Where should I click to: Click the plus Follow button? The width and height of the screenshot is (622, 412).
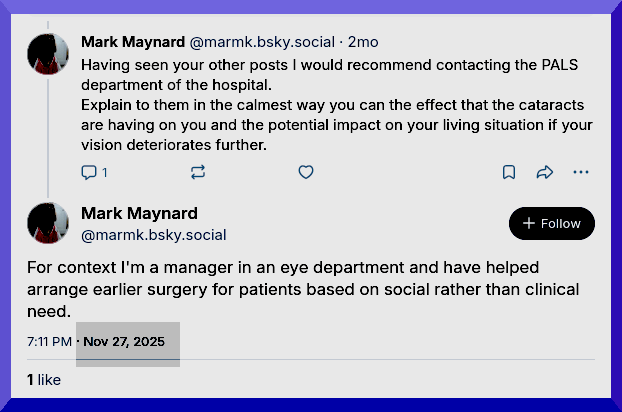click(551, 224)
